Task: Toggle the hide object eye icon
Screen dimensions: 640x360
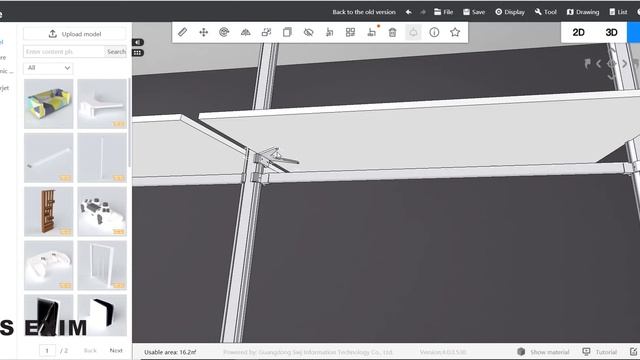Action: (308, 32)
